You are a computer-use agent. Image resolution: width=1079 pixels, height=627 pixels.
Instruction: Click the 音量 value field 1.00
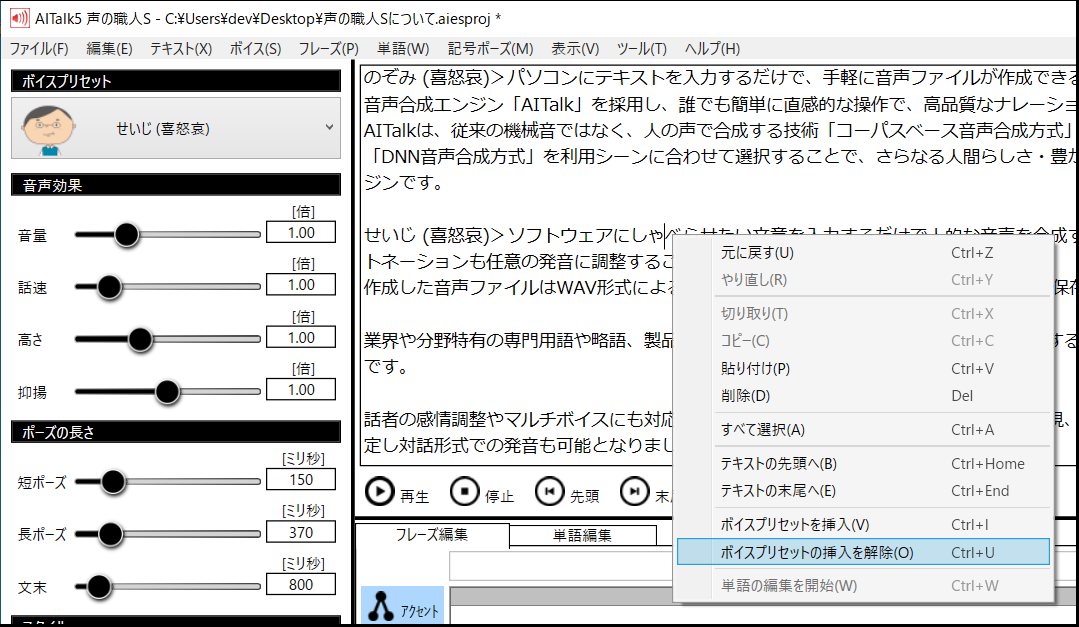click(301, 233)
